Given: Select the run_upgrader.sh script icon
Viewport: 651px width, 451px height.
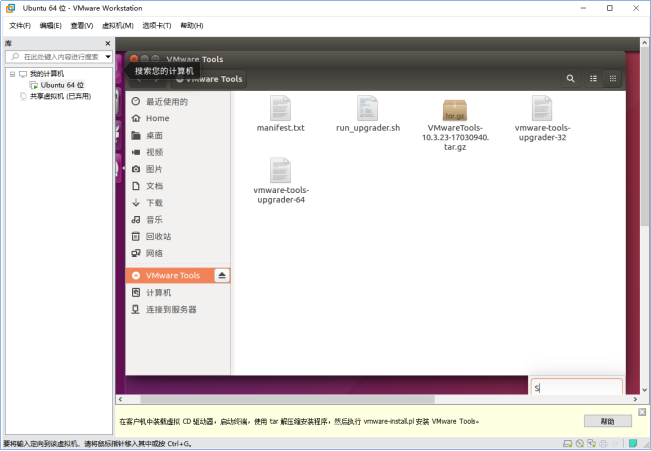Looking at the screenshot, I should [367, 108].
